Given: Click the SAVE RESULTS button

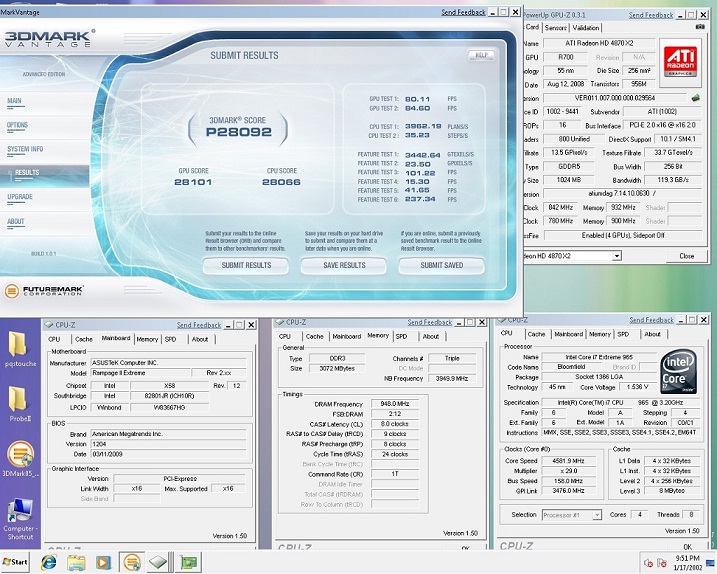Looking at the screenshot, I should tap(344, 265).
